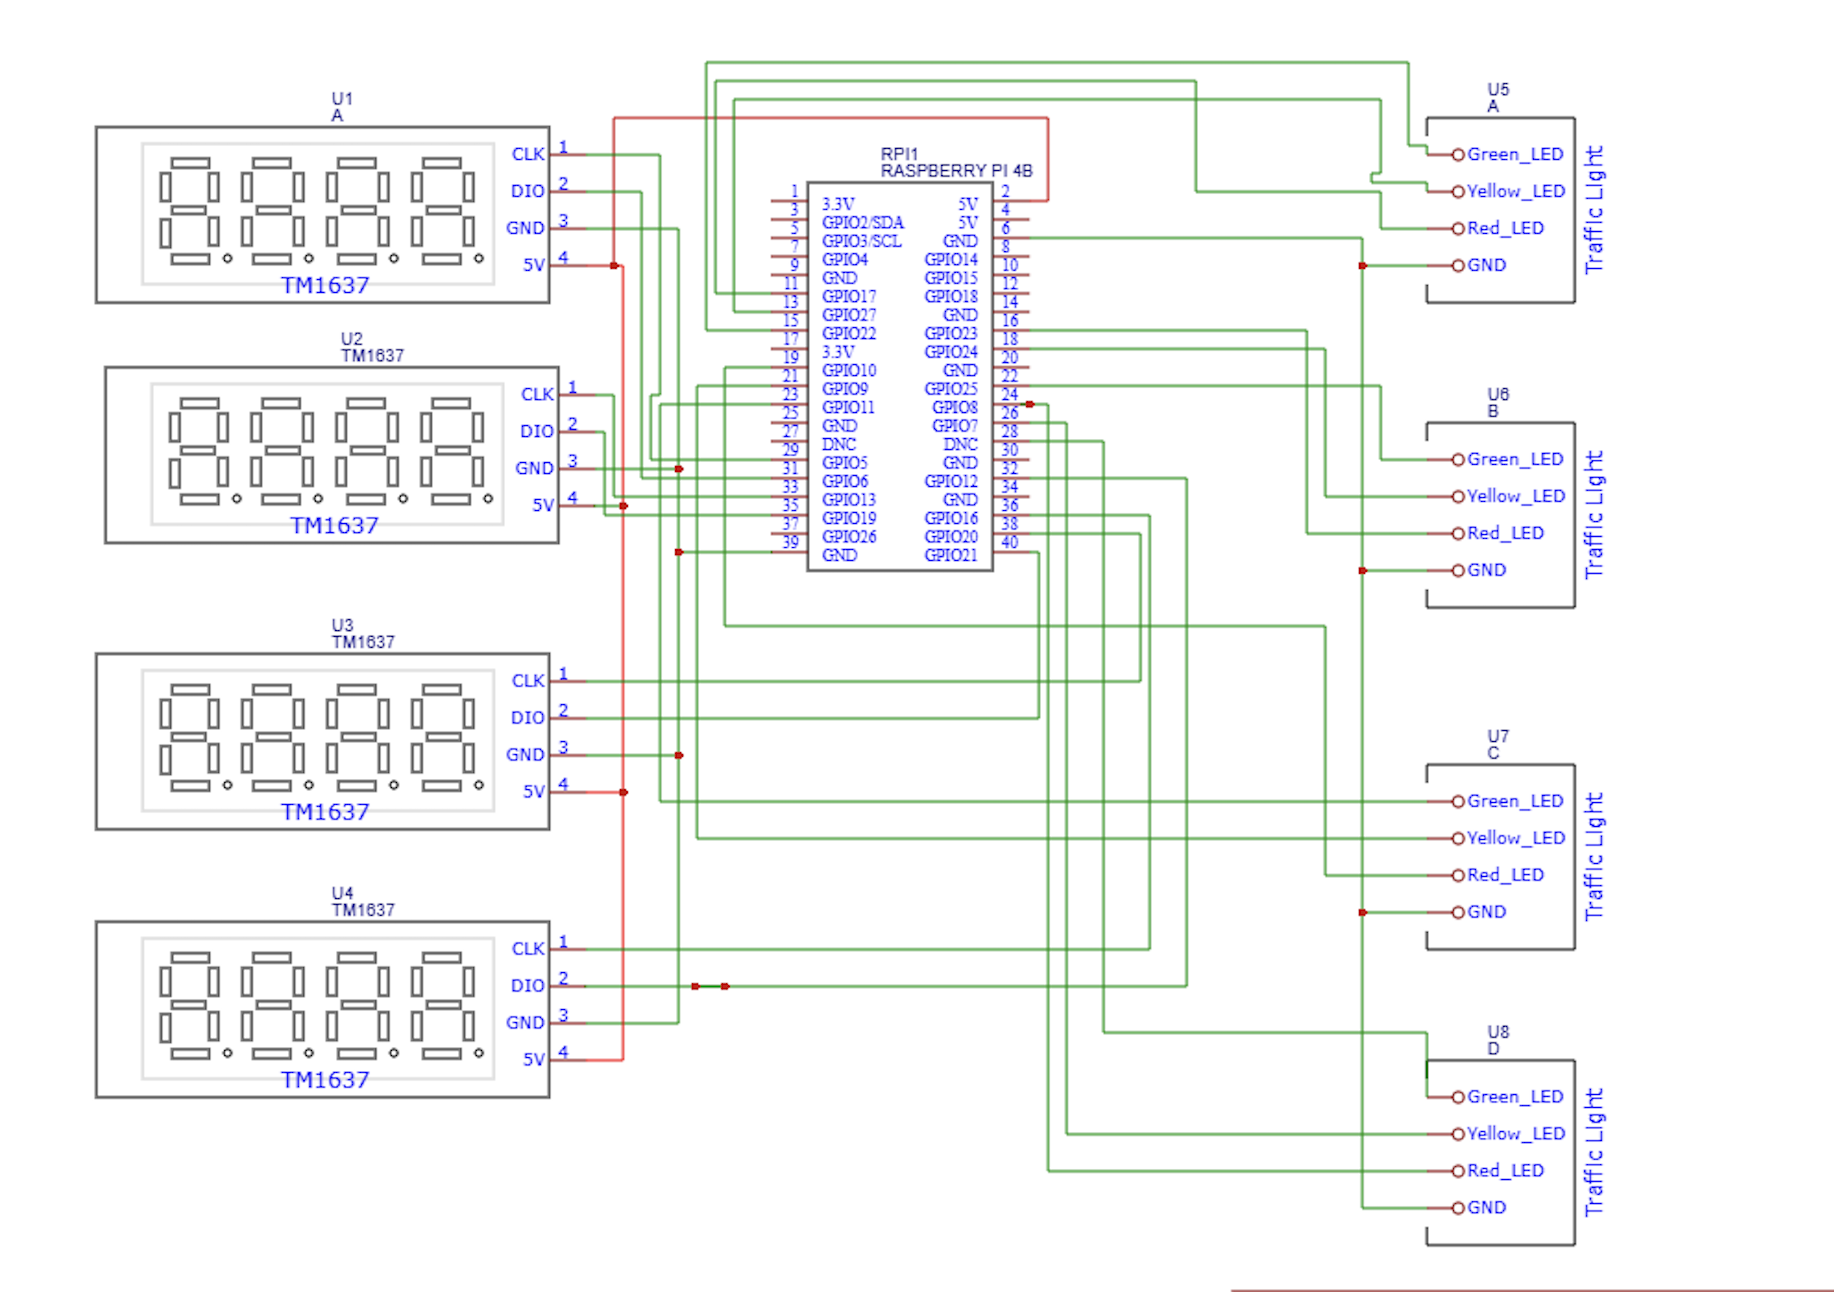Click the GND pin on traffic light D
The height and width of the screenshot is (1292, 1834).
pos(1458,1208)
